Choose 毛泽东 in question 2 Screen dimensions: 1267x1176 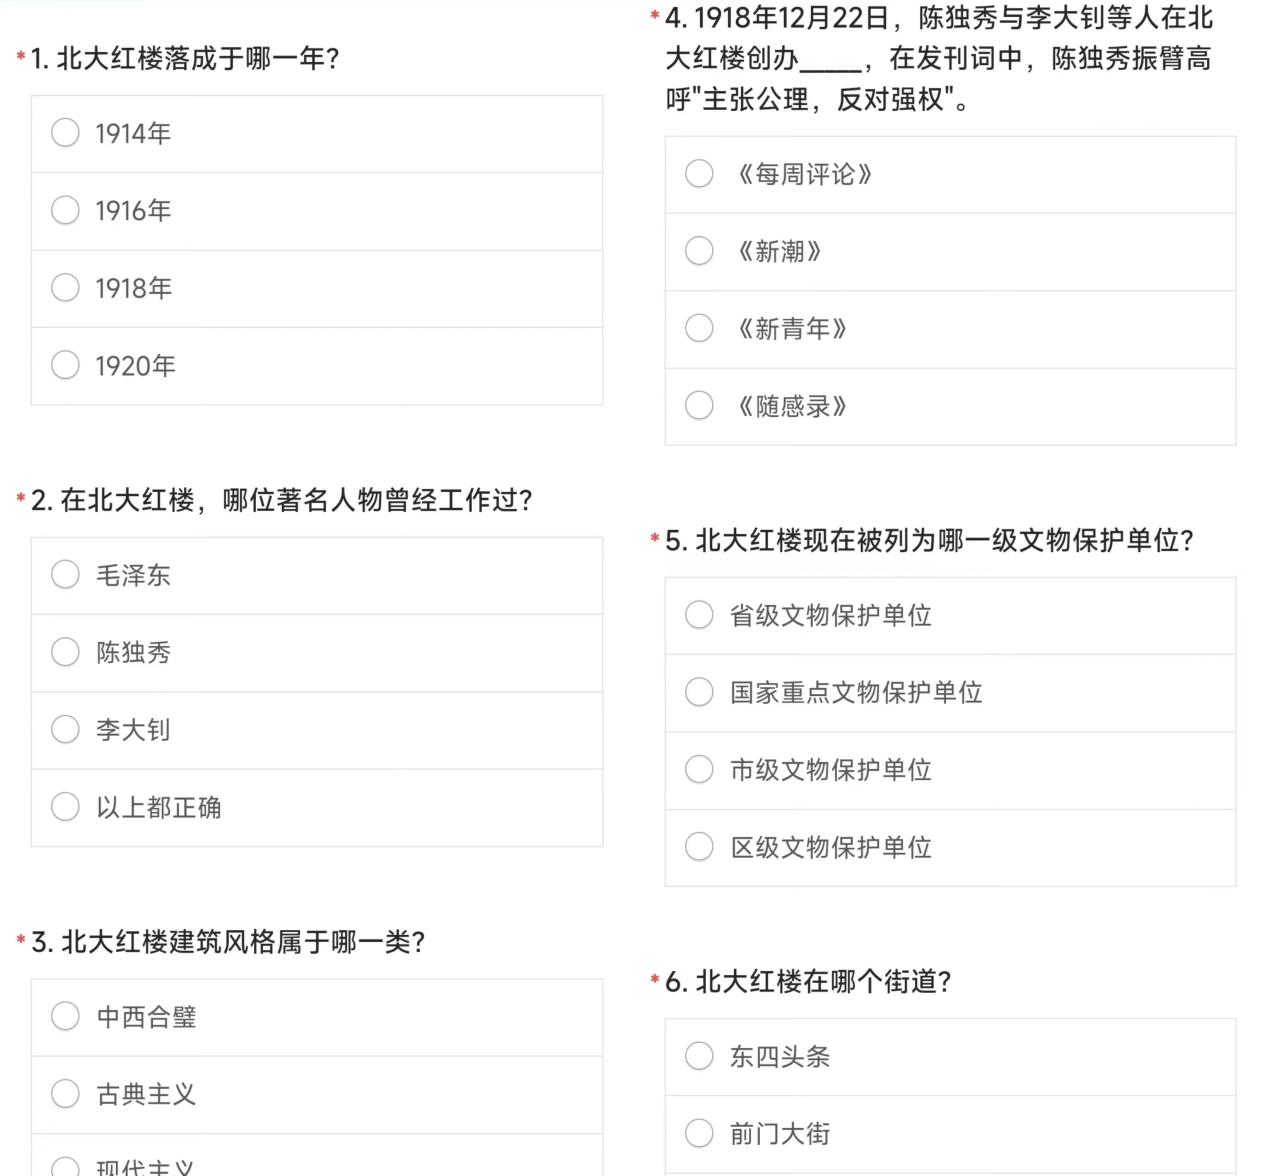(65, 575)
